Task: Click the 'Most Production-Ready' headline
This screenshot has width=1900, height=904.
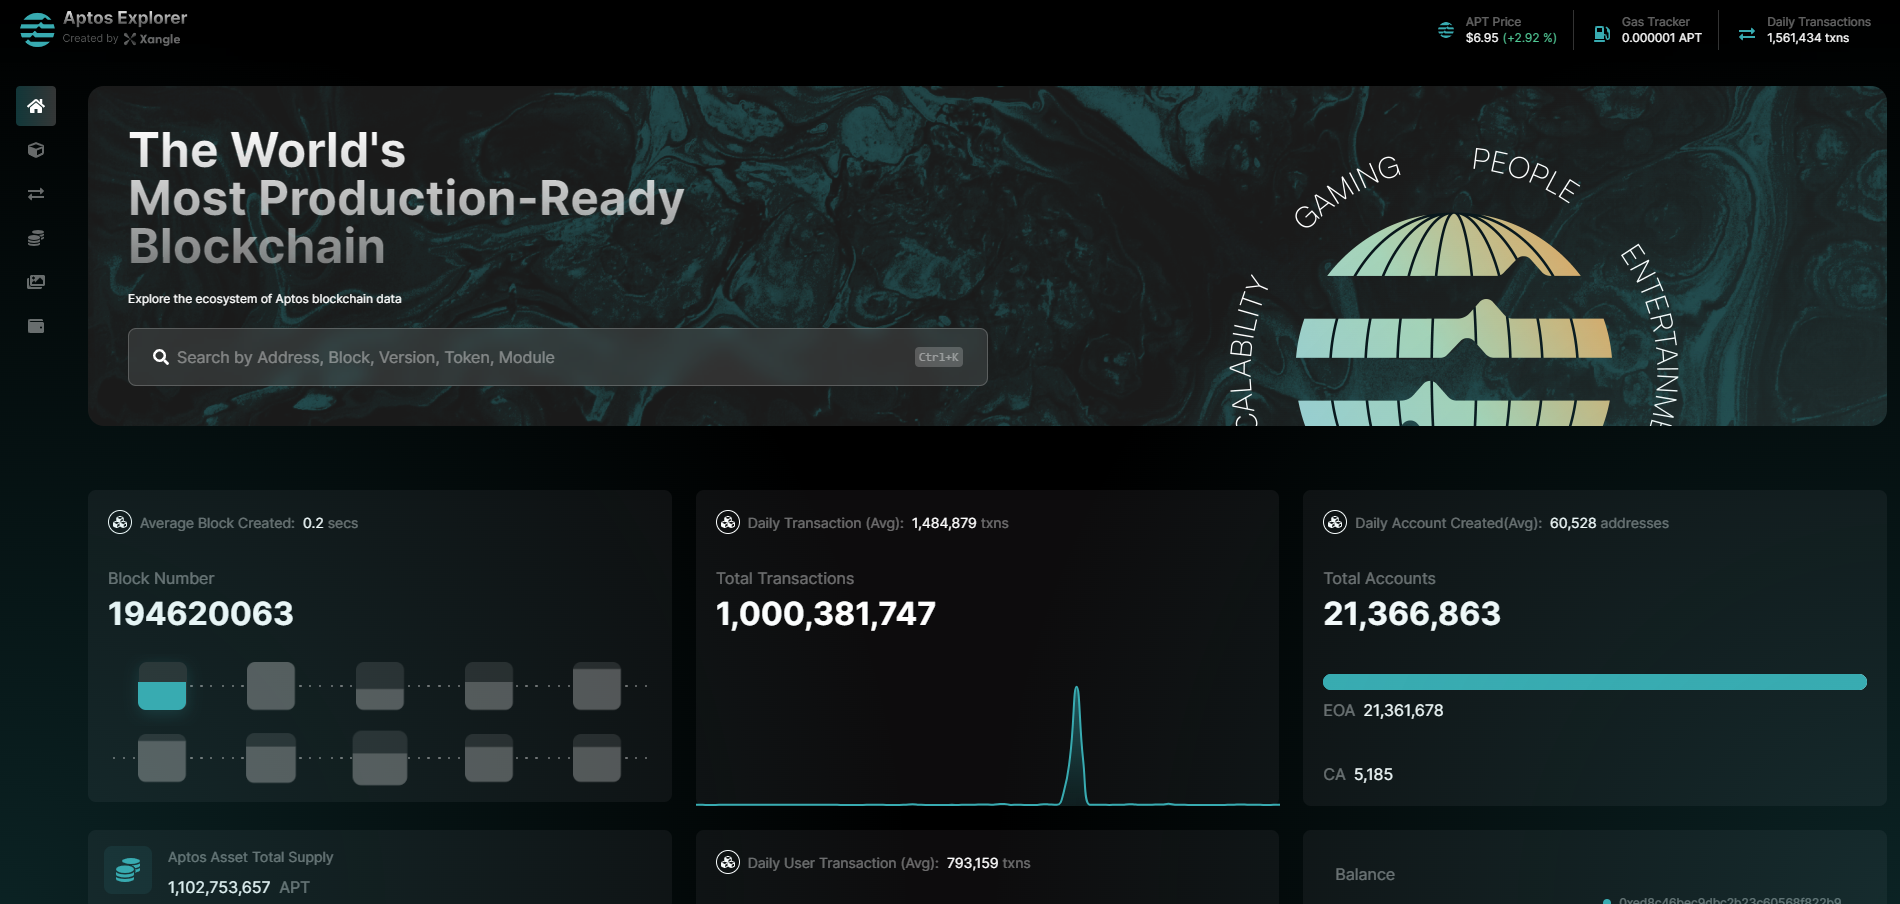Action: click(x=407, y=198)
